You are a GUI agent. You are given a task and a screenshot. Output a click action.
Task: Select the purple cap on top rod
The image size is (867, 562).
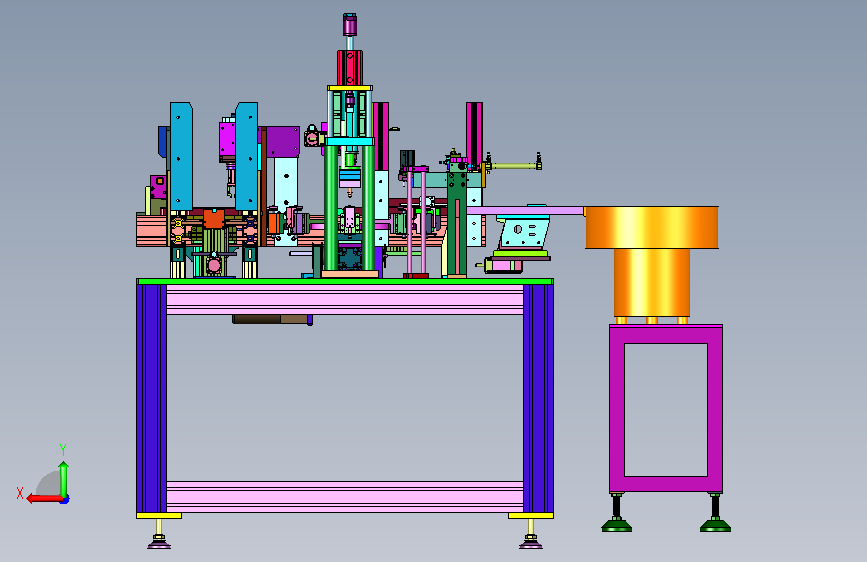point(349,25)
